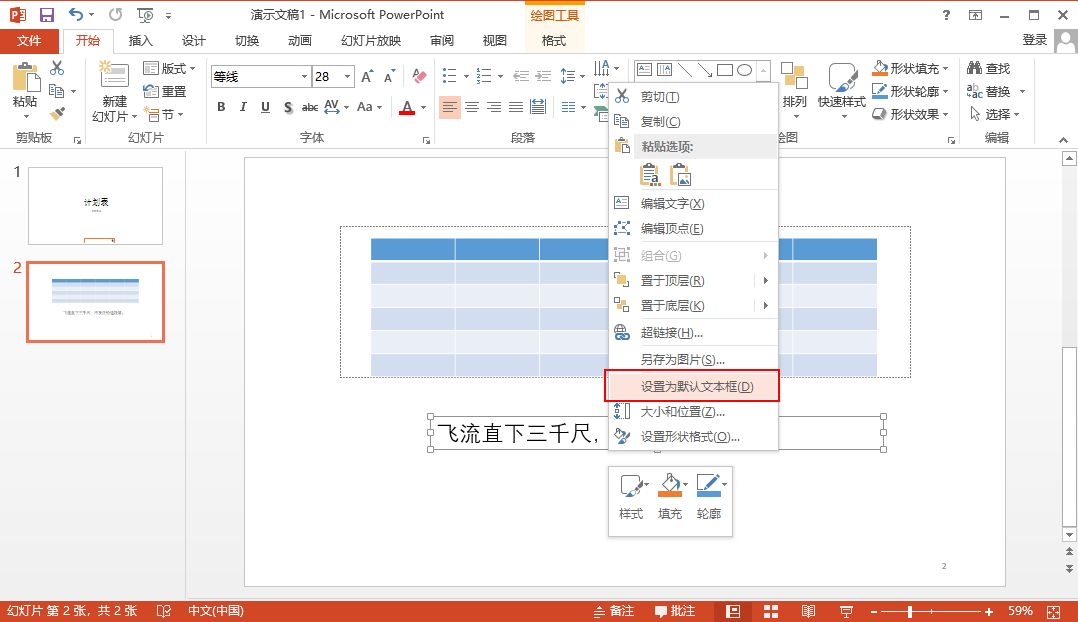Image resolution: width=1078 pixels, height=622 pixels.
Task: Select slide 1 thumbnail
Action: (x=95, y=205)
